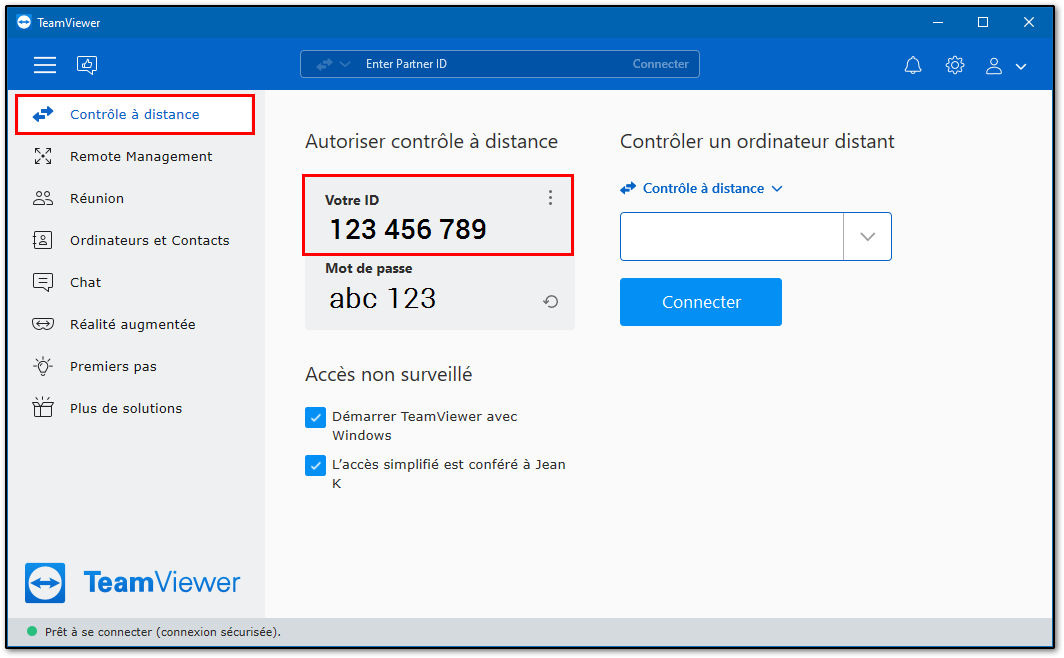Click the feedback icon in header

[87, 64]
